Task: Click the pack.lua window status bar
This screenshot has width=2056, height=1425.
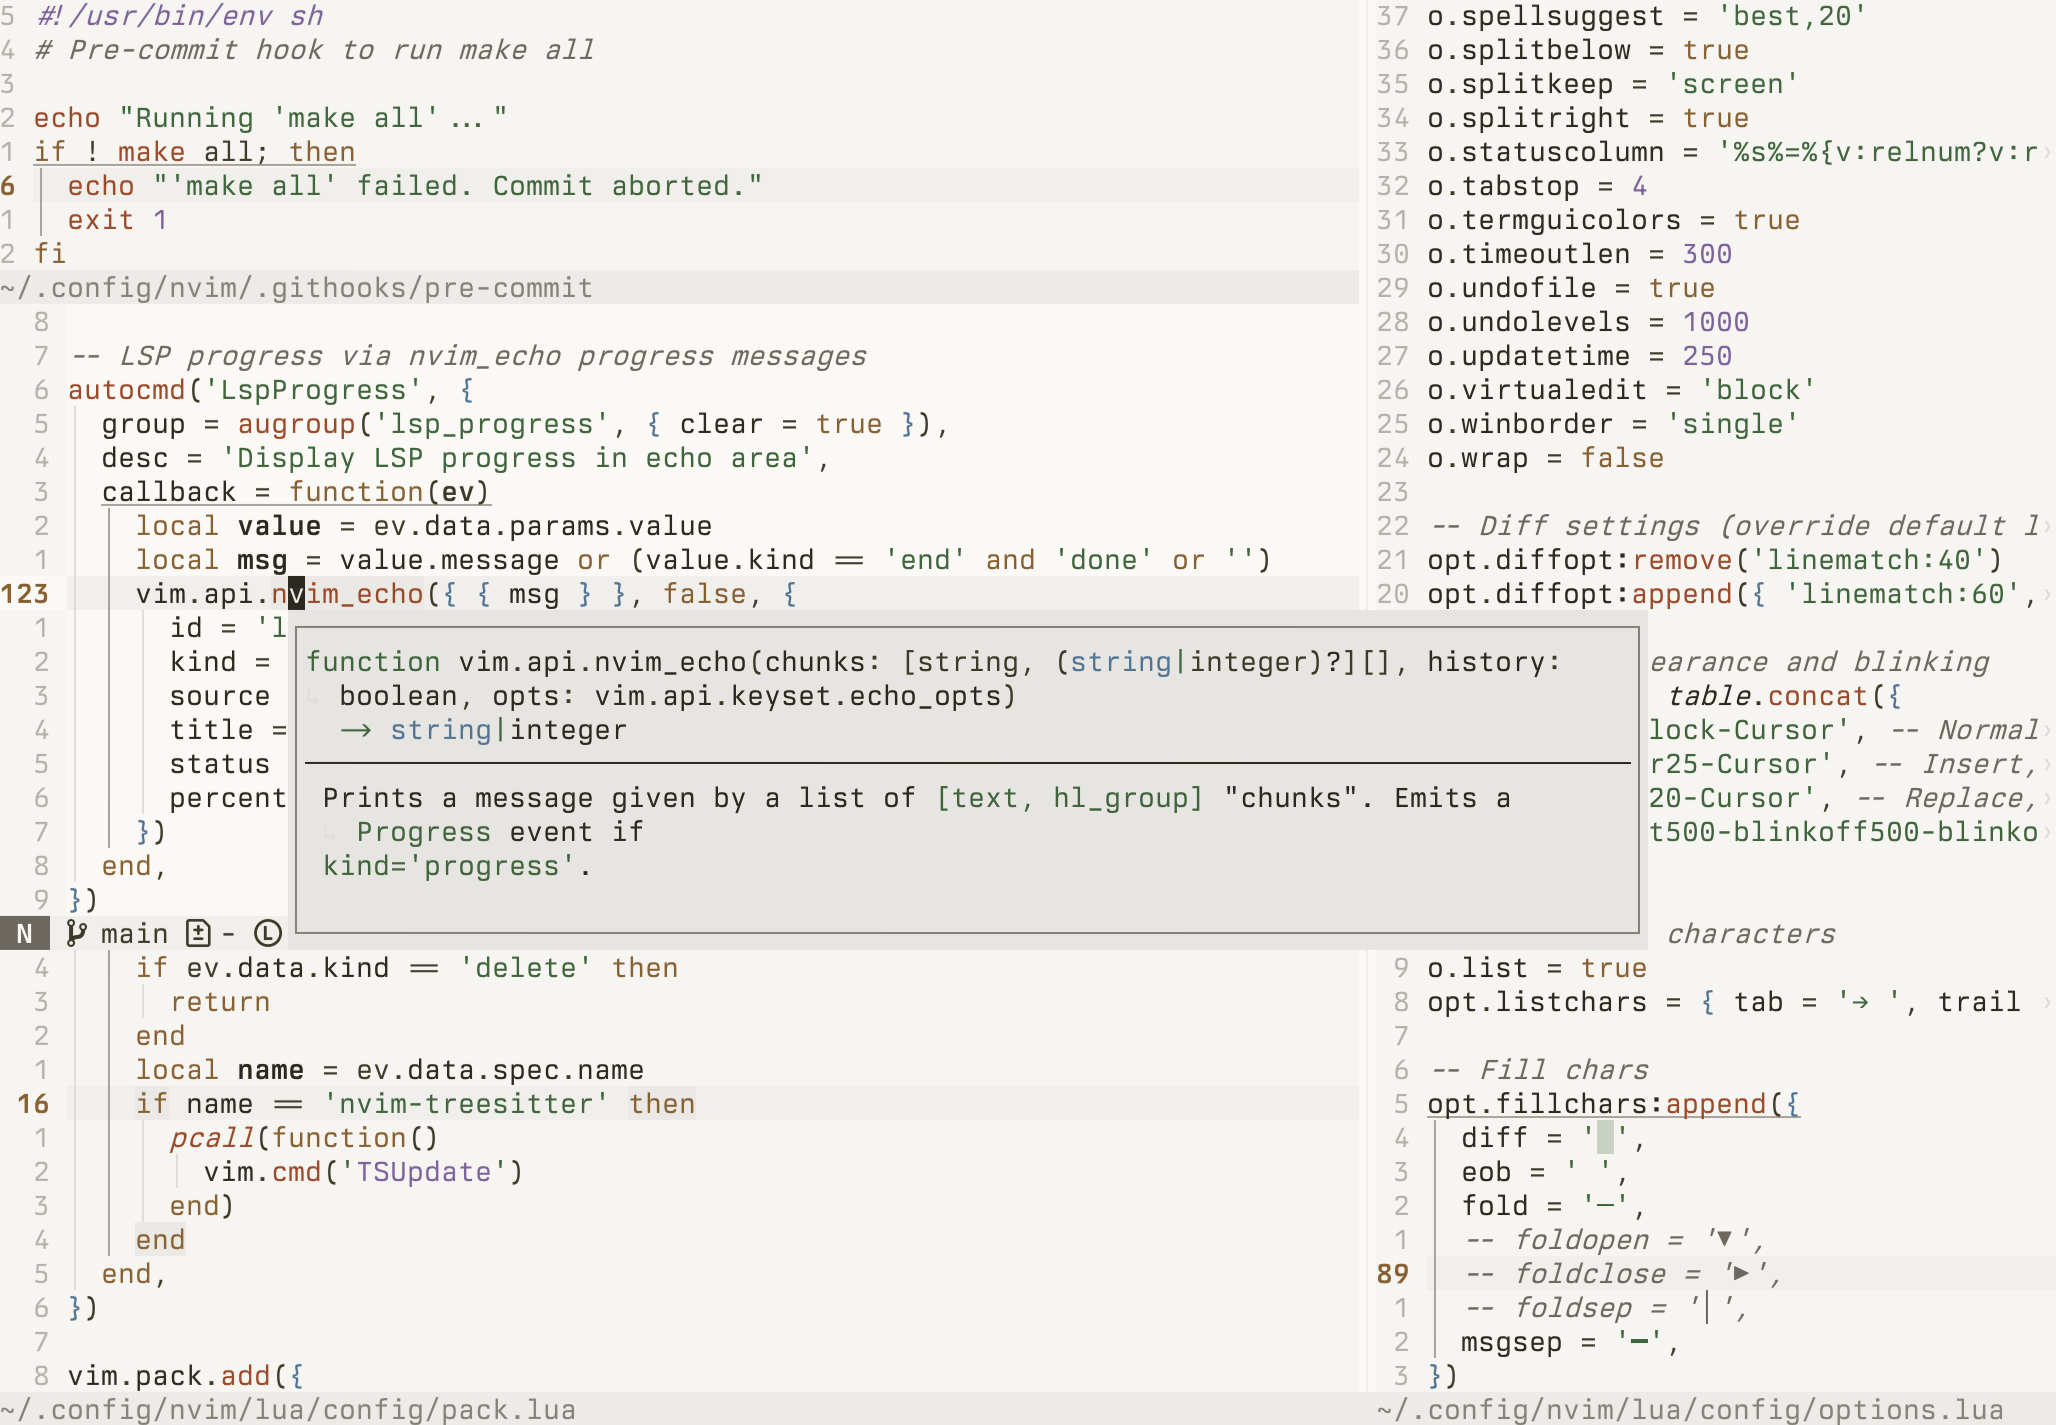Action: [x=288, y=1410]
